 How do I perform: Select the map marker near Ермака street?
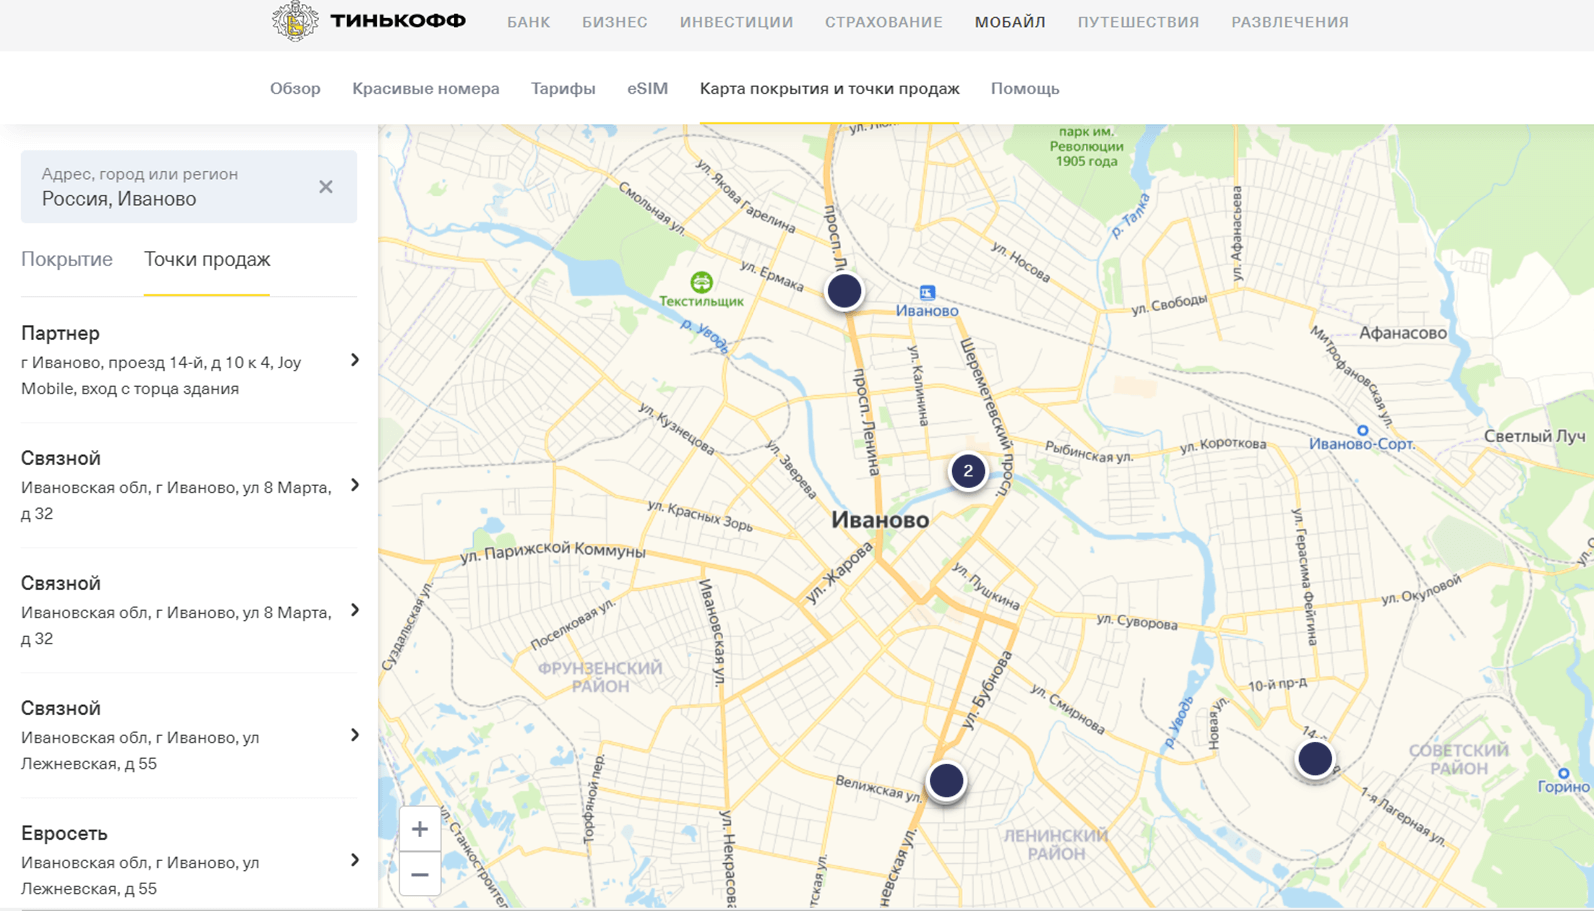[844, 291]
